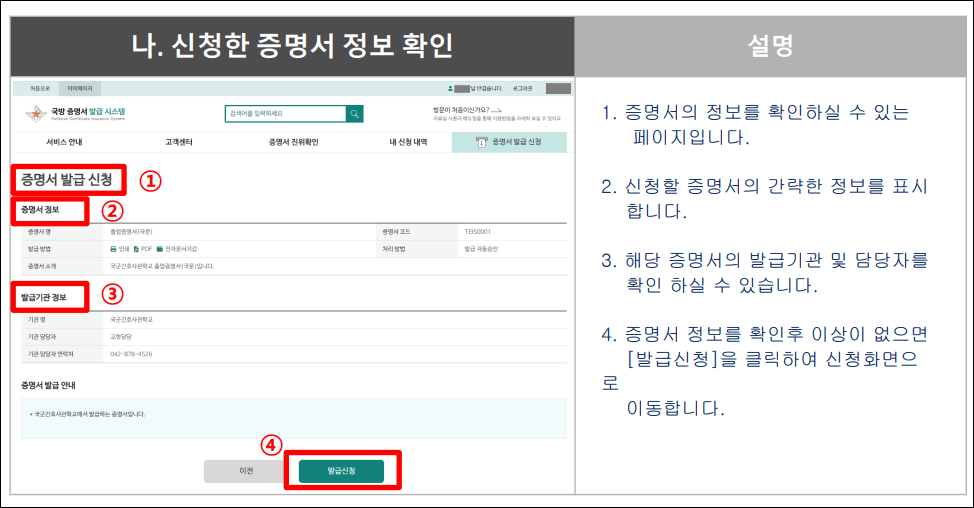Open the 서비스 안내 menu
974x508 pixels.
(x=64, y=142)
